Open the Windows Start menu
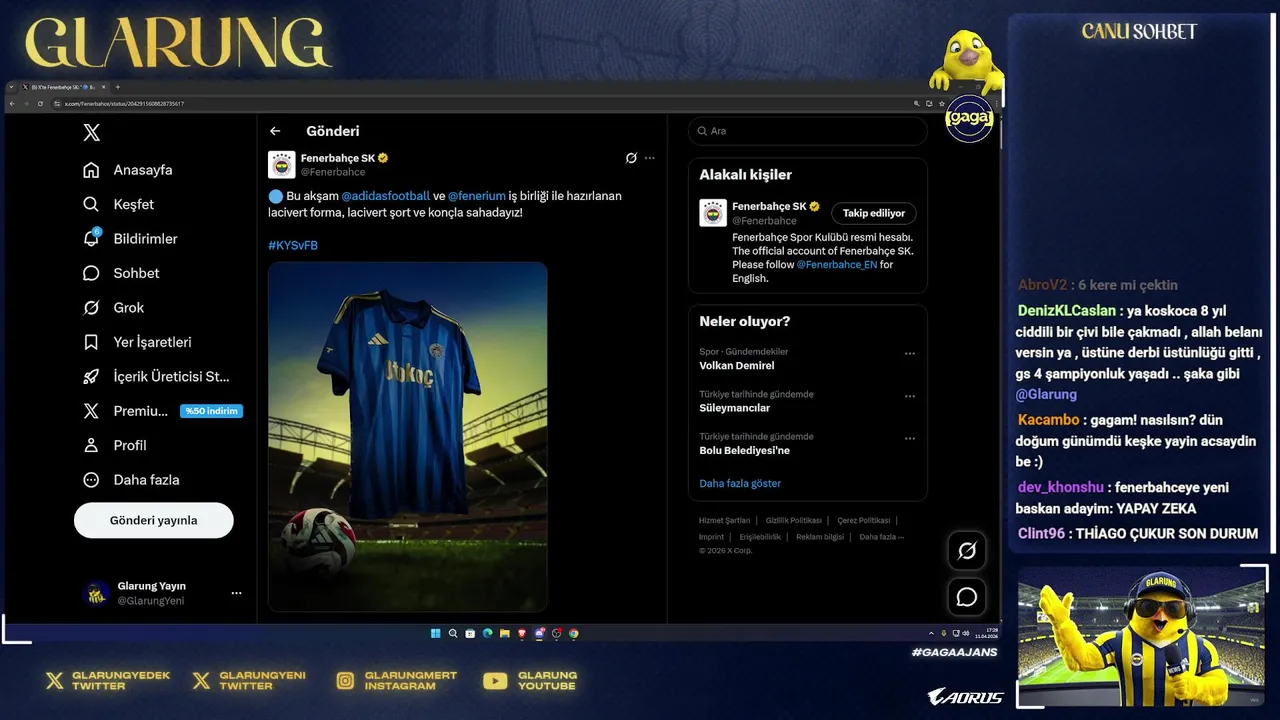 (x=435, y=633)
